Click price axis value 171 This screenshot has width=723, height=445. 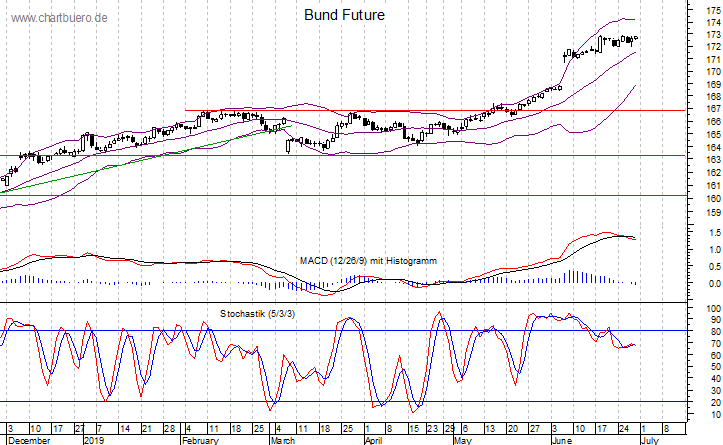pyautogui.click(x=713, y=59)
